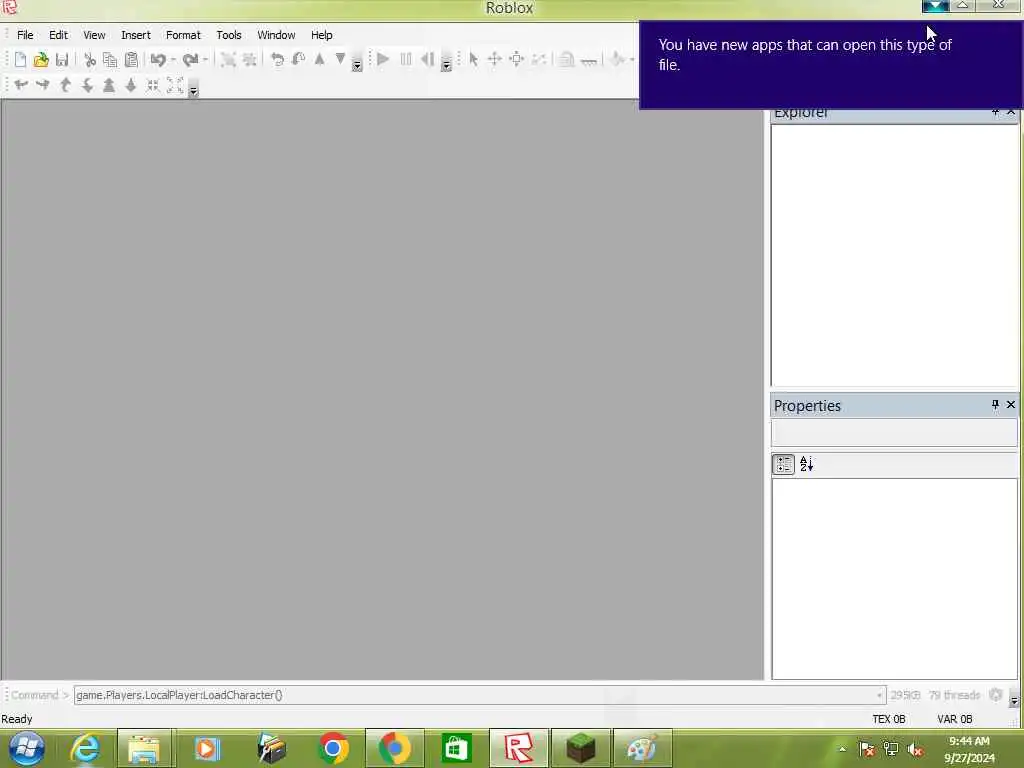Open Internet Explorer from the taskbar
1024x768 pixels.
(x=86, y=748)
